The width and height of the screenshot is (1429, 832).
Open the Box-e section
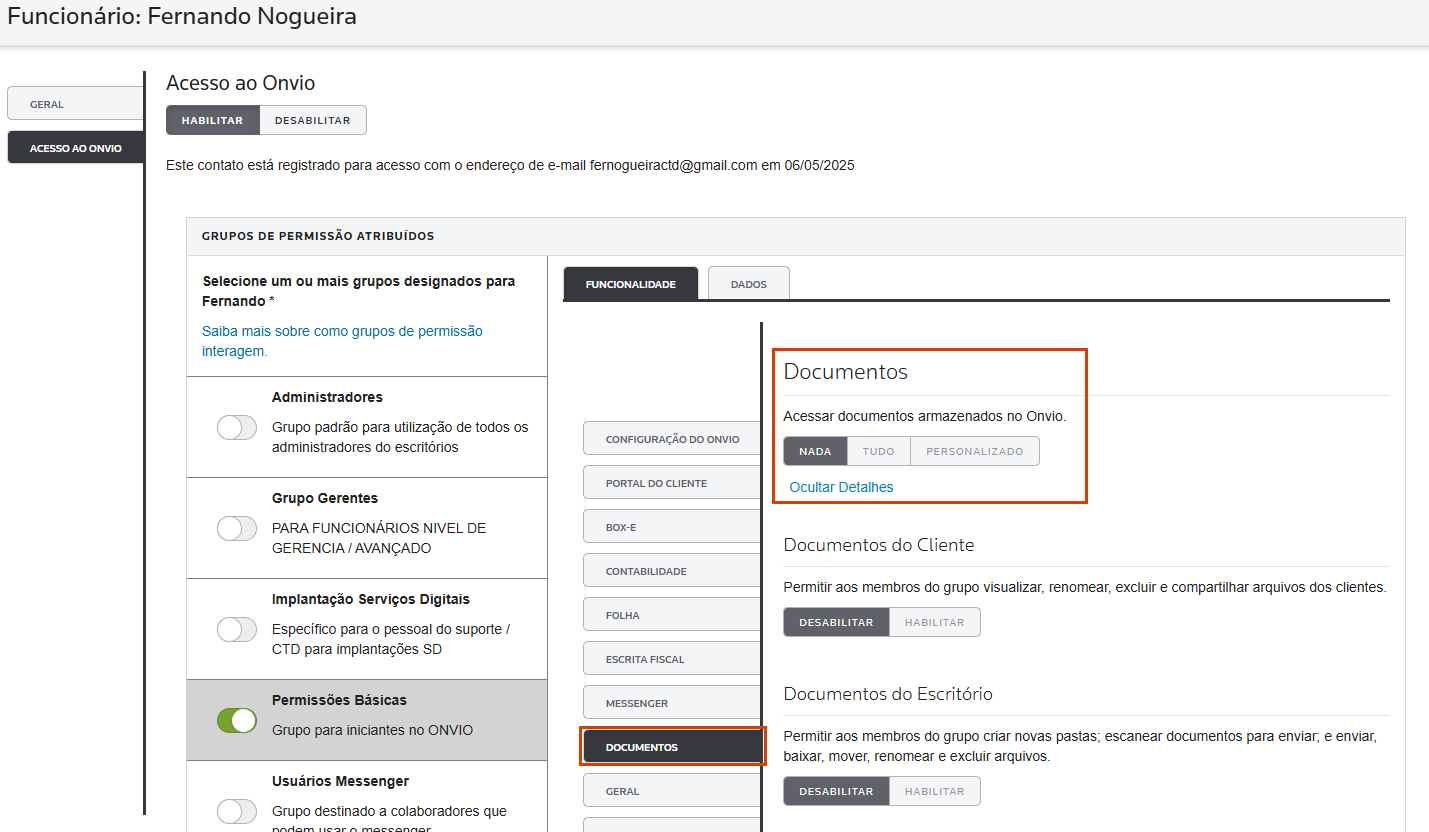coord(672,527)
